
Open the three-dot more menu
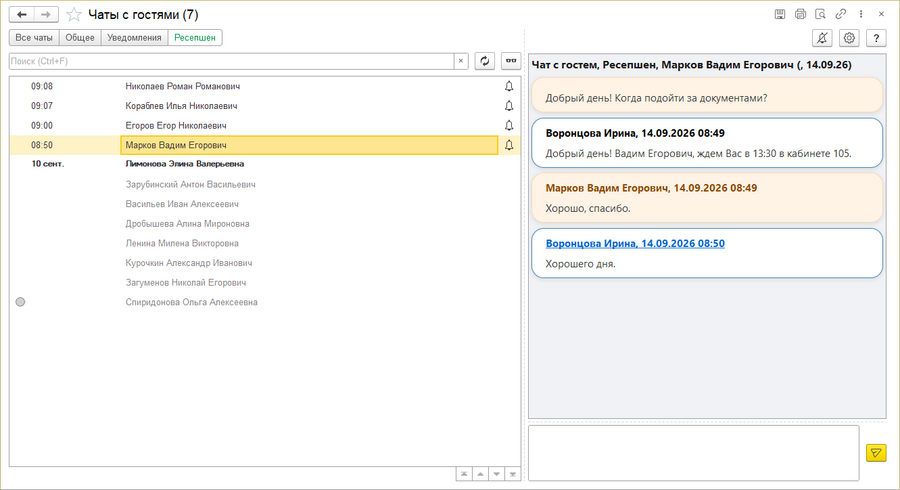click(861, 14)
